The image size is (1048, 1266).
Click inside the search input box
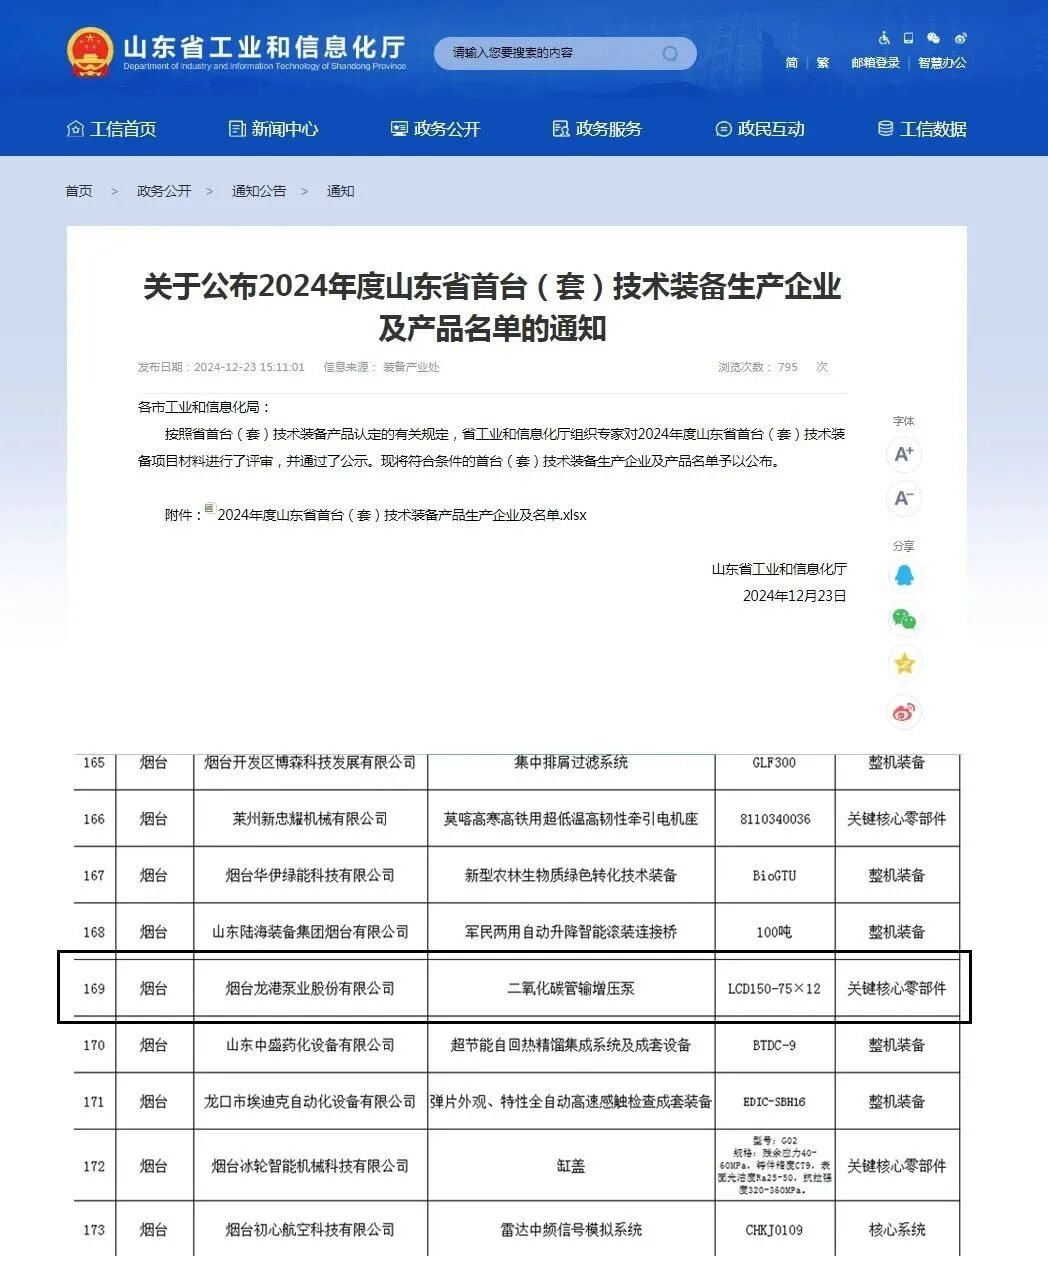click(540, 53)
